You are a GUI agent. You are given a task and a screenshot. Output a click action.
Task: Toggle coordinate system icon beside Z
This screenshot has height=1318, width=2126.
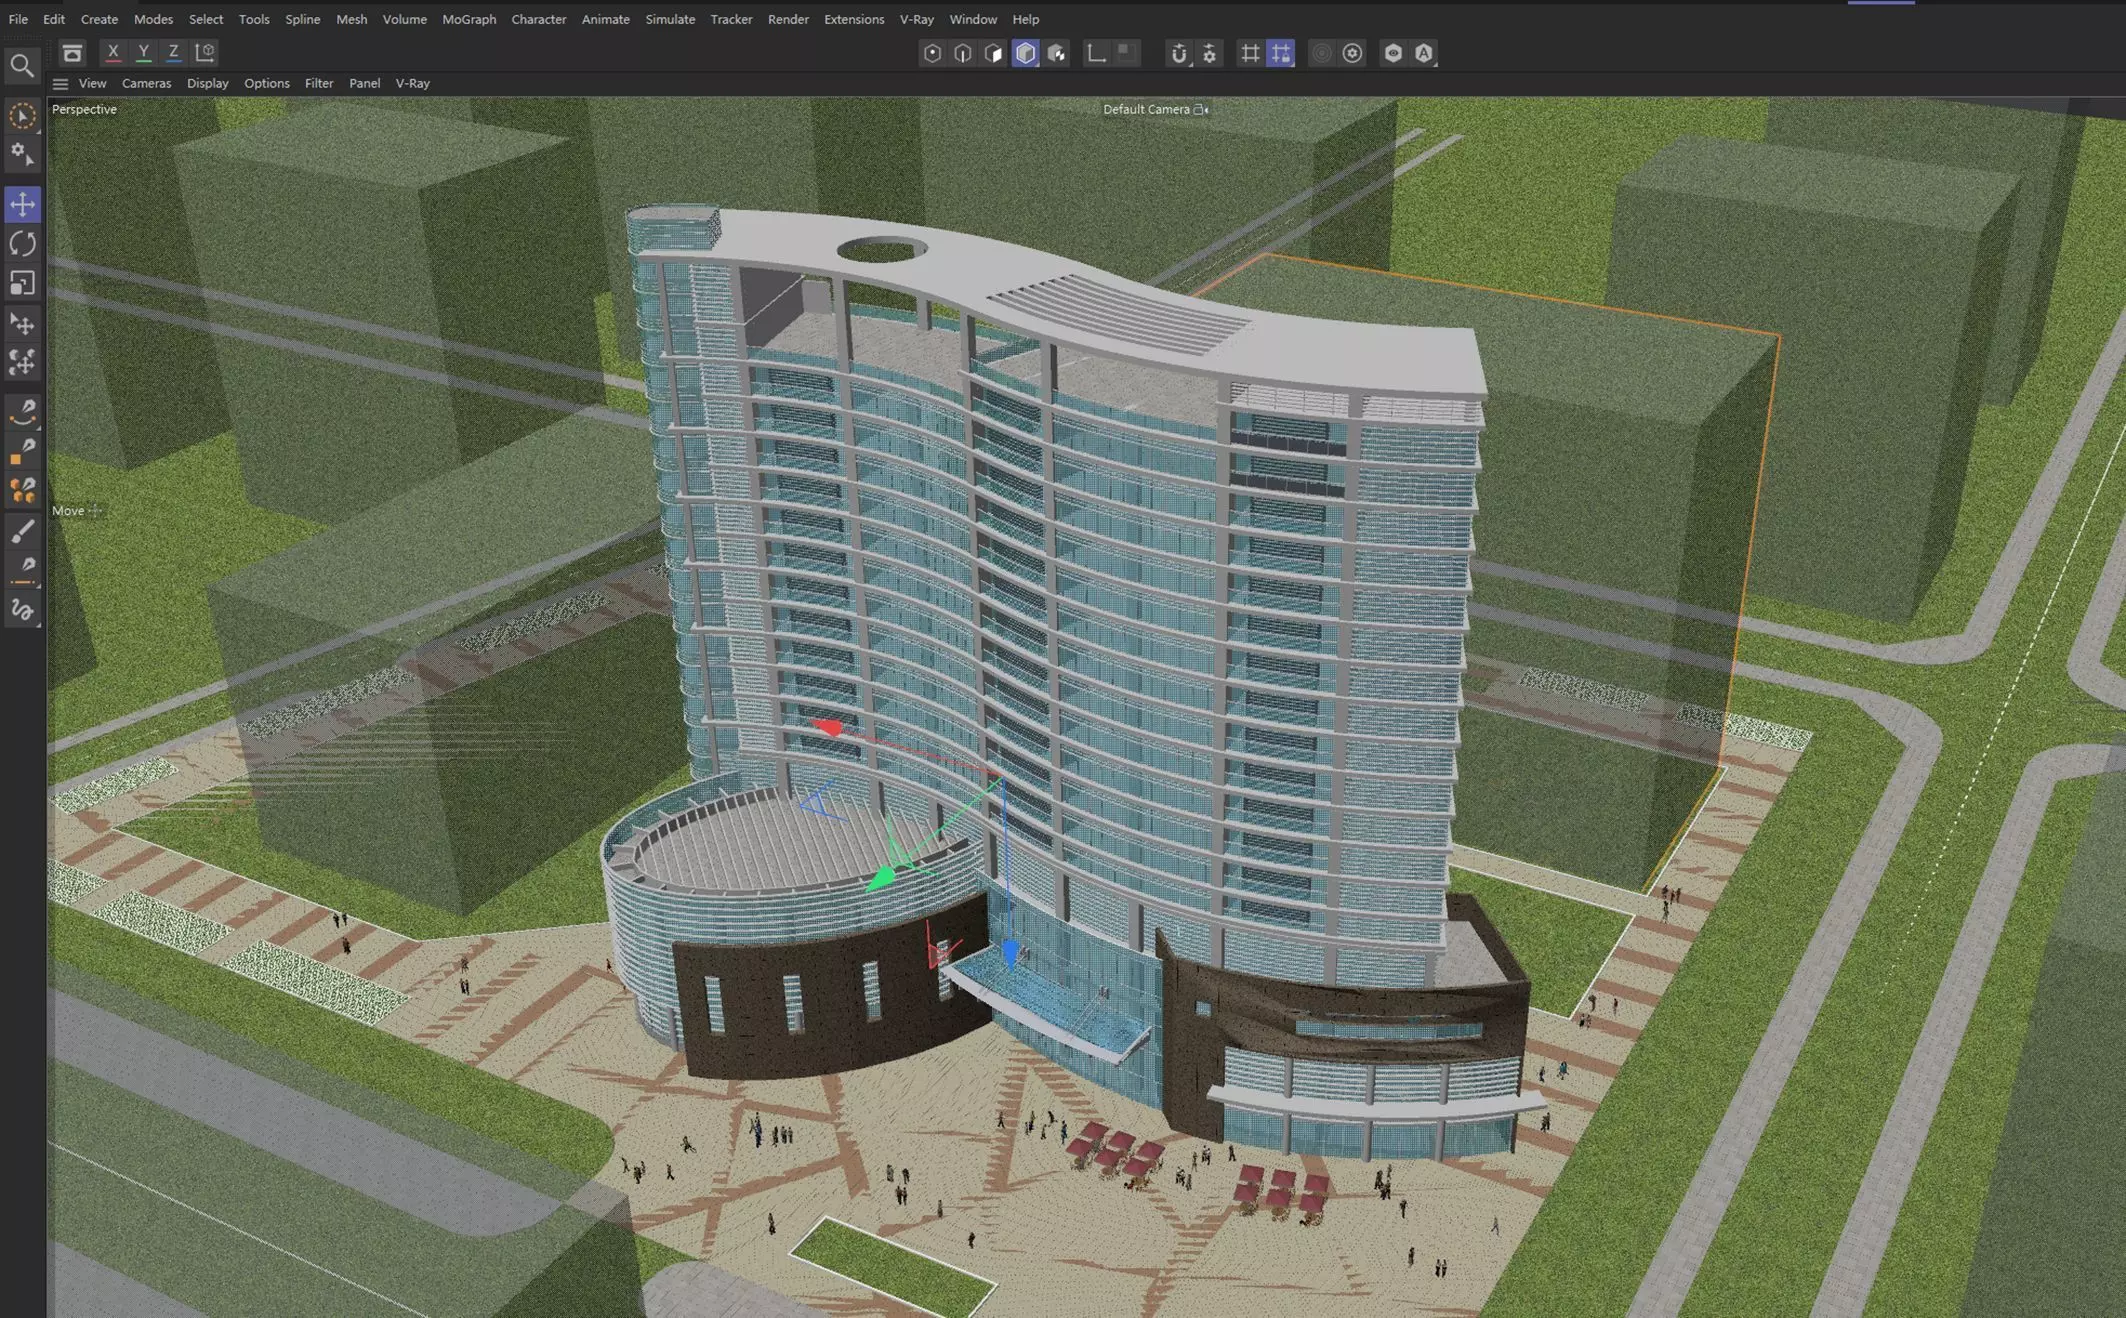click(x=205, y=52)
